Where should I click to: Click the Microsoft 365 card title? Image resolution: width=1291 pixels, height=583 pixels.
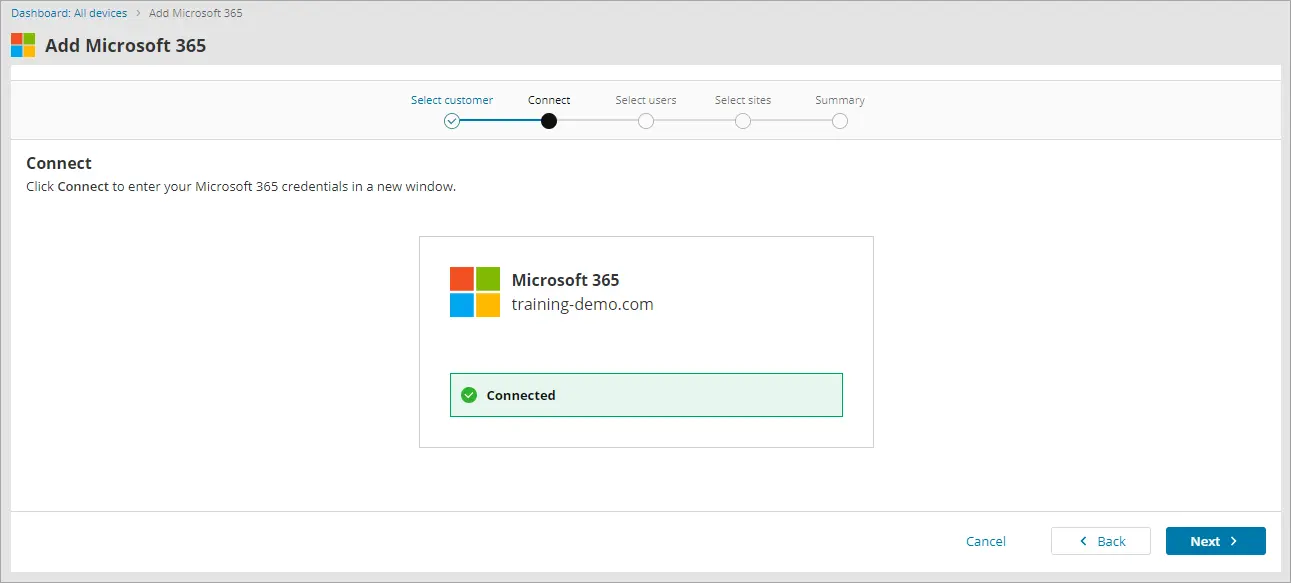pos(565,280)
